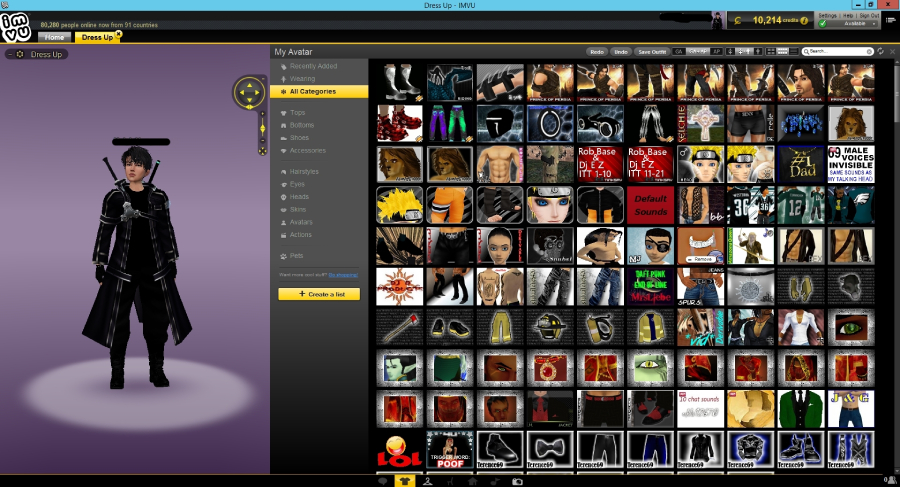Select the yellow t-shirt Dress Up icon
The width and height of the screenshot is (900, 487).
tap(405, 481)
